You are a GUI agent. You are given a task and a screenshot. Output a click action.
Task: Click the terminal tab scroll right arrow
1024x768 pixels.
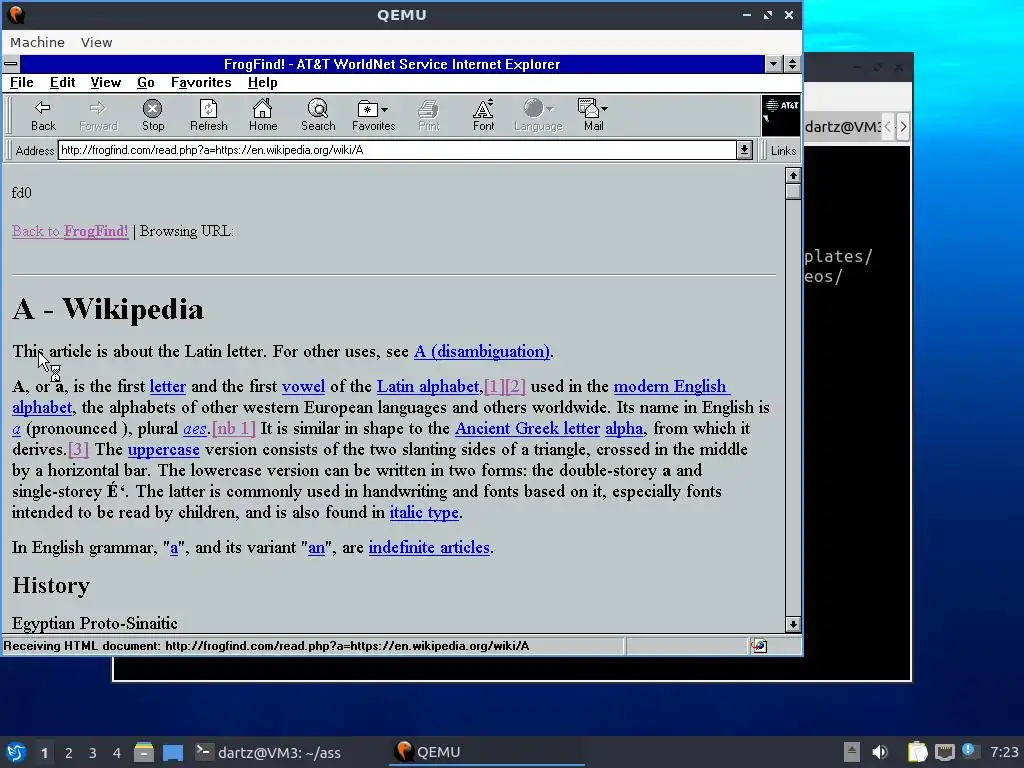point(903,127)
